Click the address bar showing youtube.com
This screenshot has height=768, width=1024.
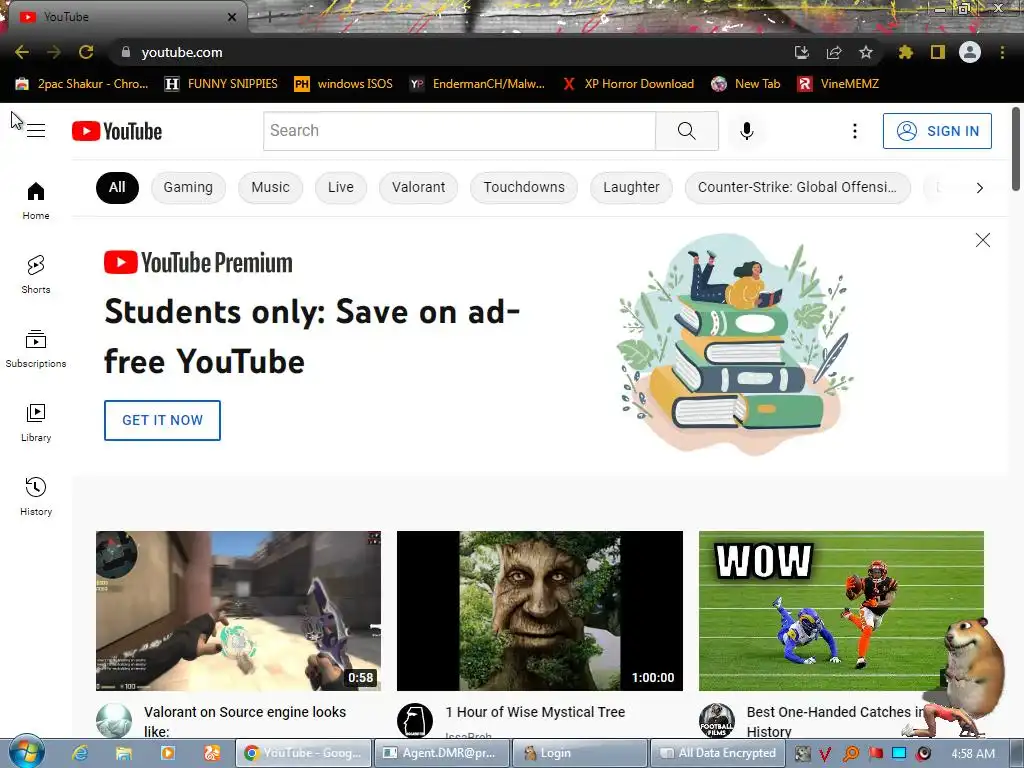point(451,52)
